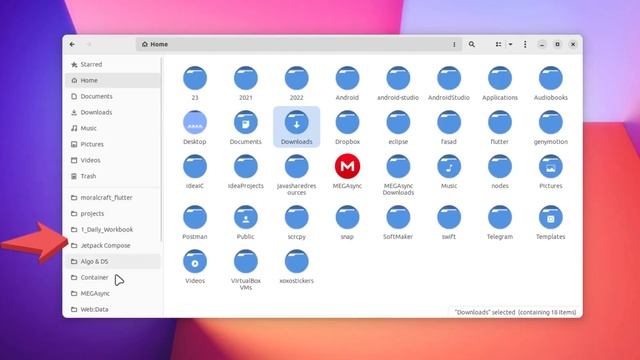
Task: Open Starred in the sidebar
Action: point(113,64)
